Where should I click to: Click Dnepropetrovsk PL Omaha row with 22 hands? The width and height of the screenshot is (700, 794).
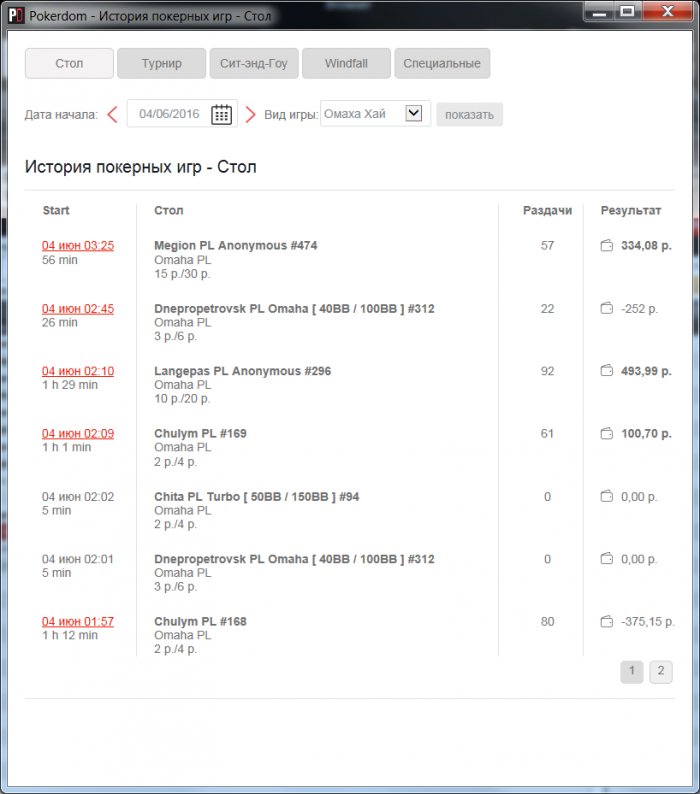coord(294,309)
